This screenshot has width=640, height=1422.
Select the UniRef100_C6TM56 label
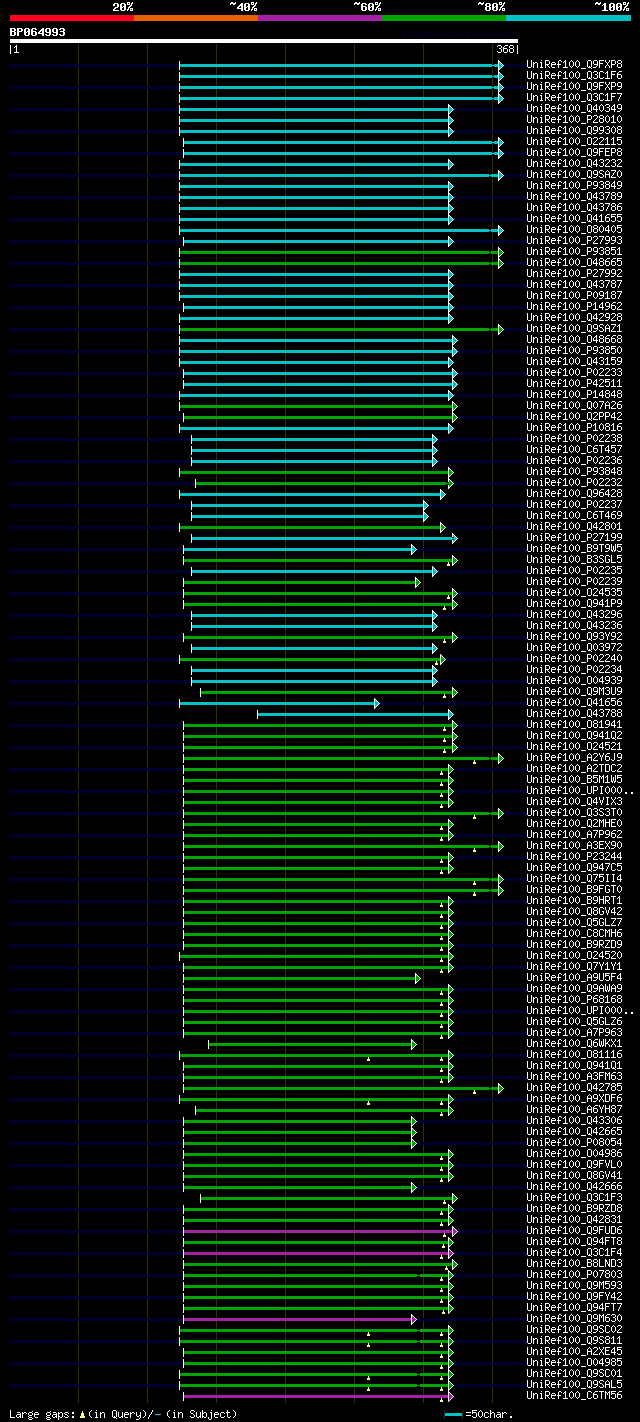click(x=574, y=1395)
